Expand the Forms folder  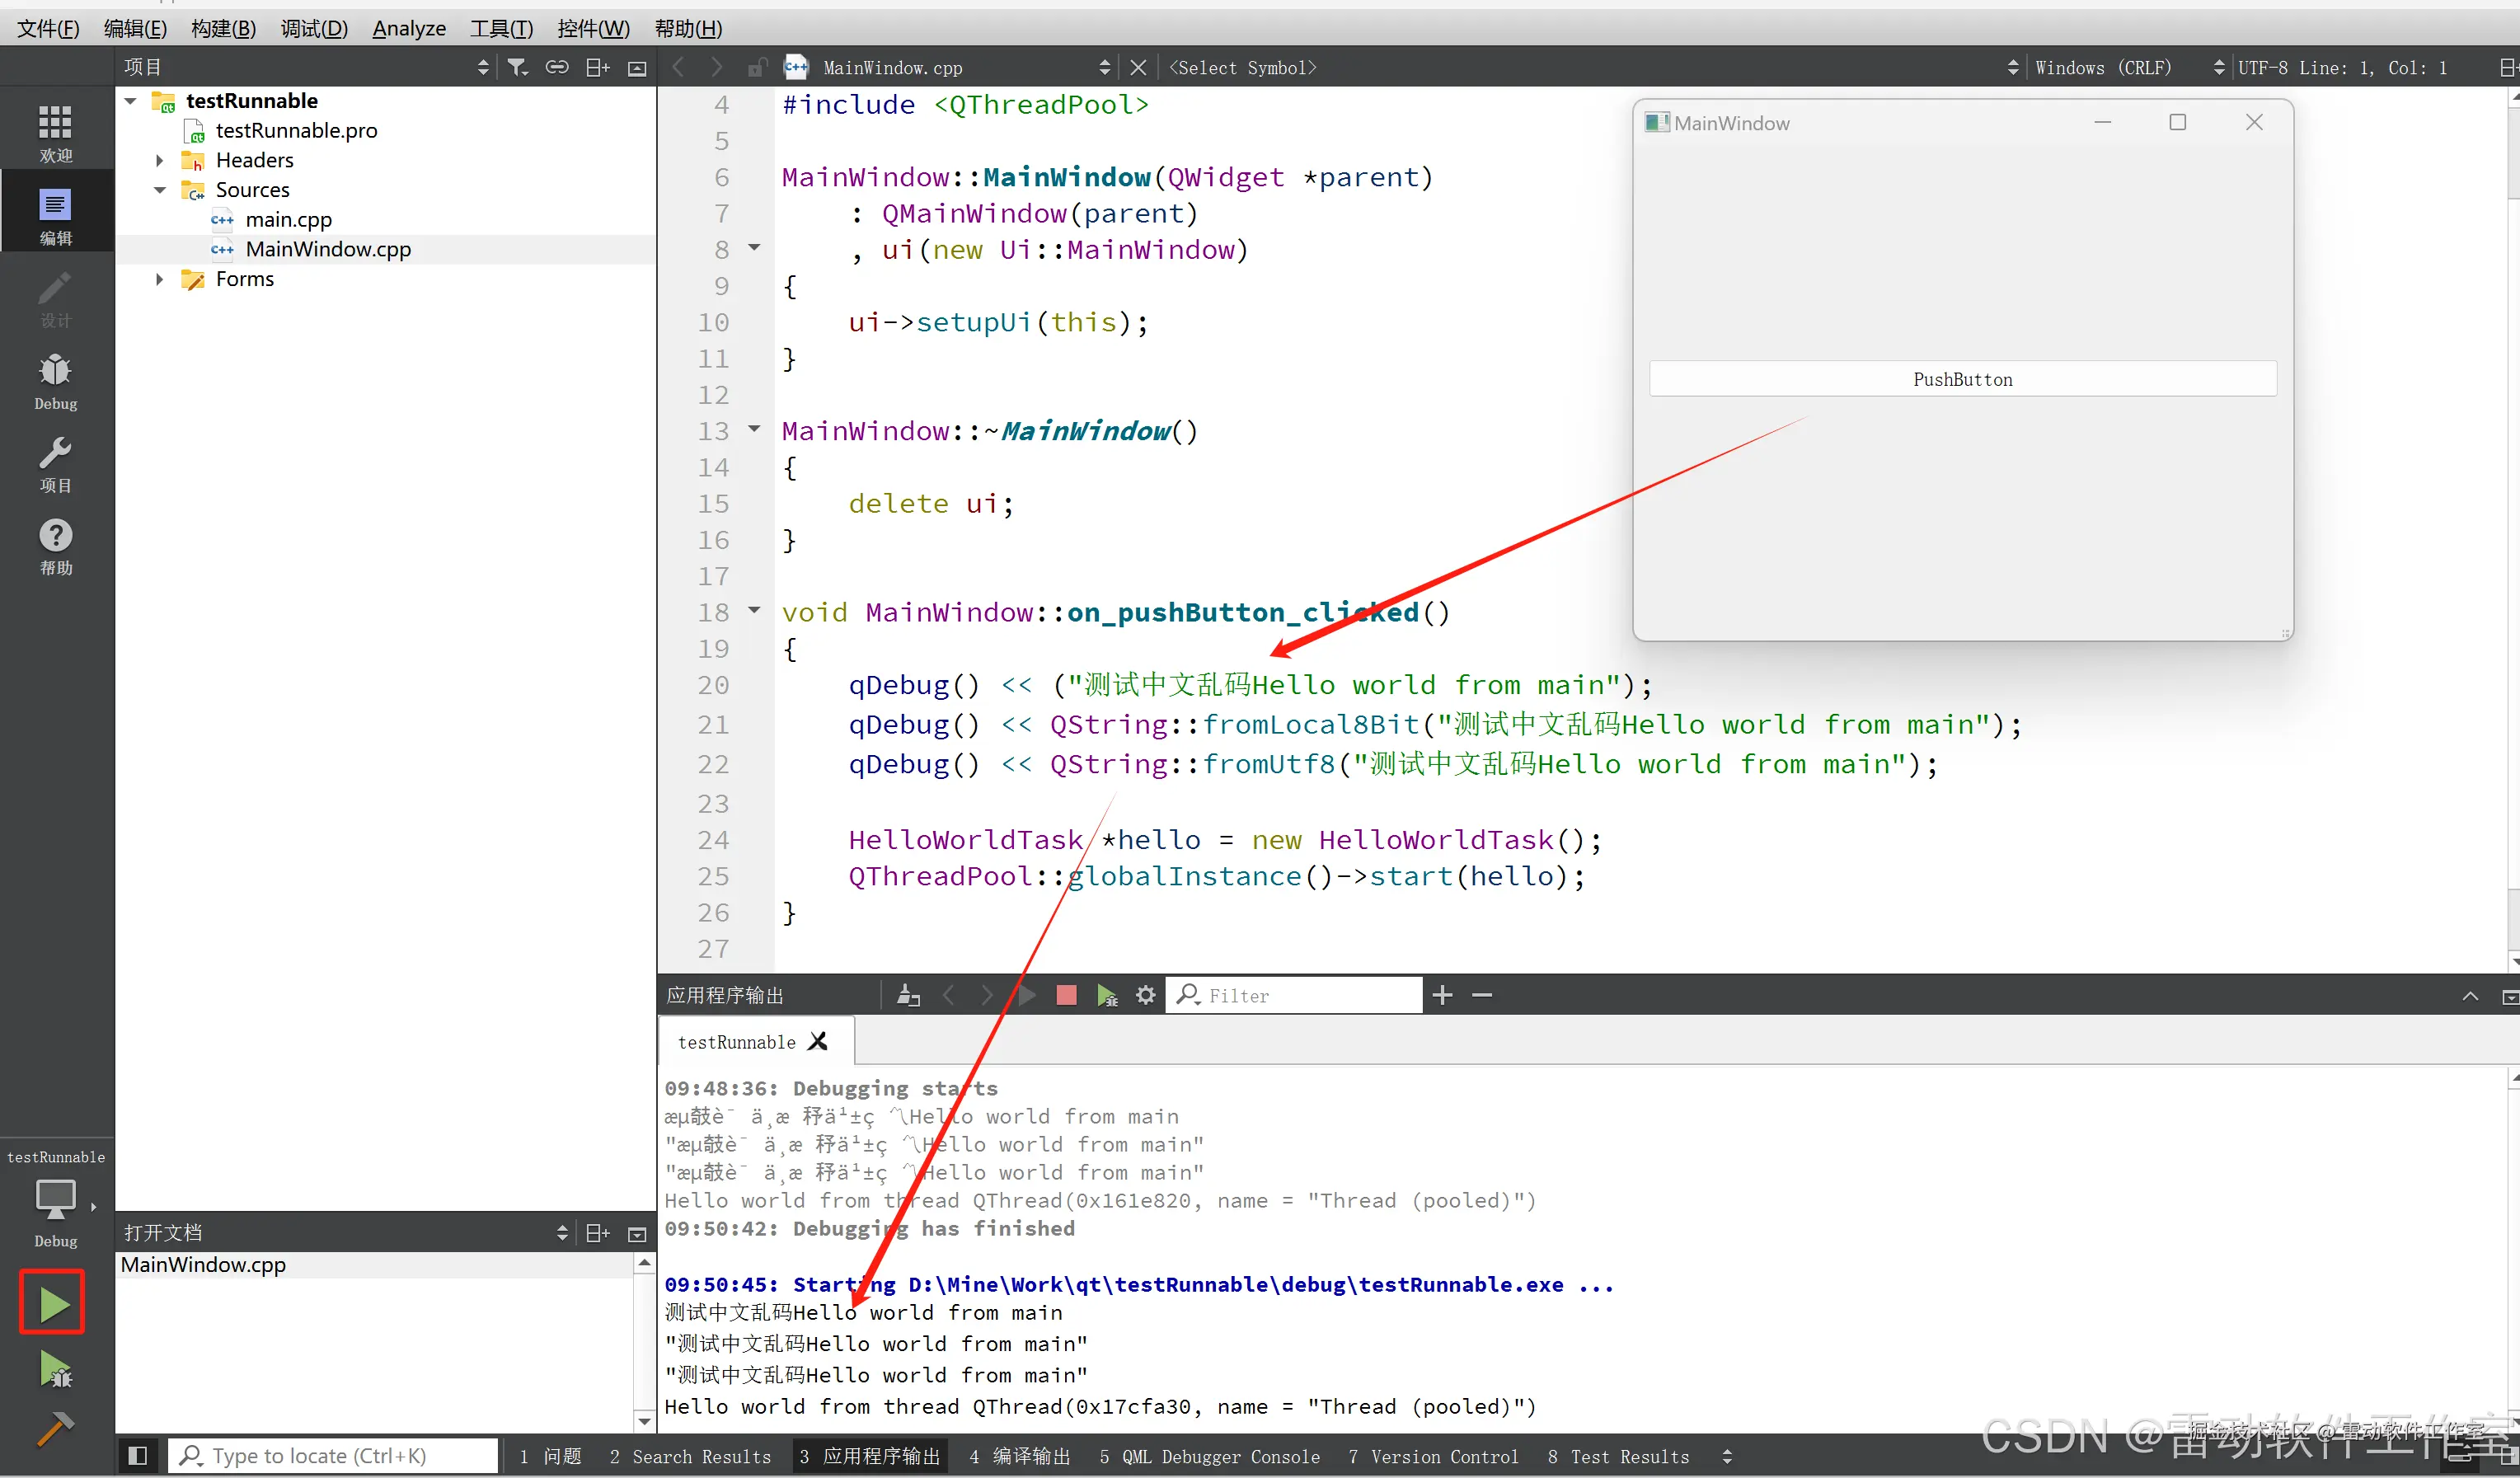coord(159,279)
